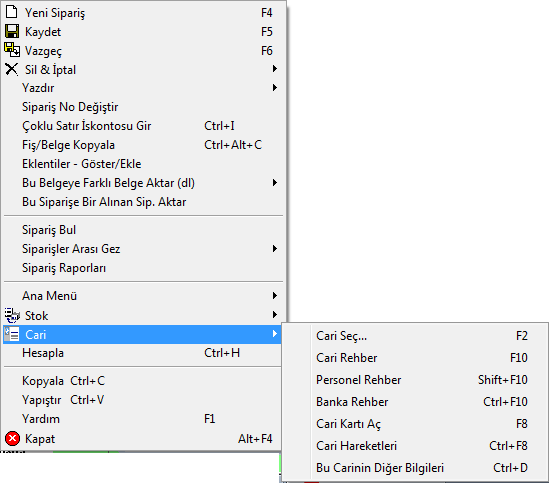549x483 pixels.
Task: Click the Stok menu icon
Action: pos(12,315)
